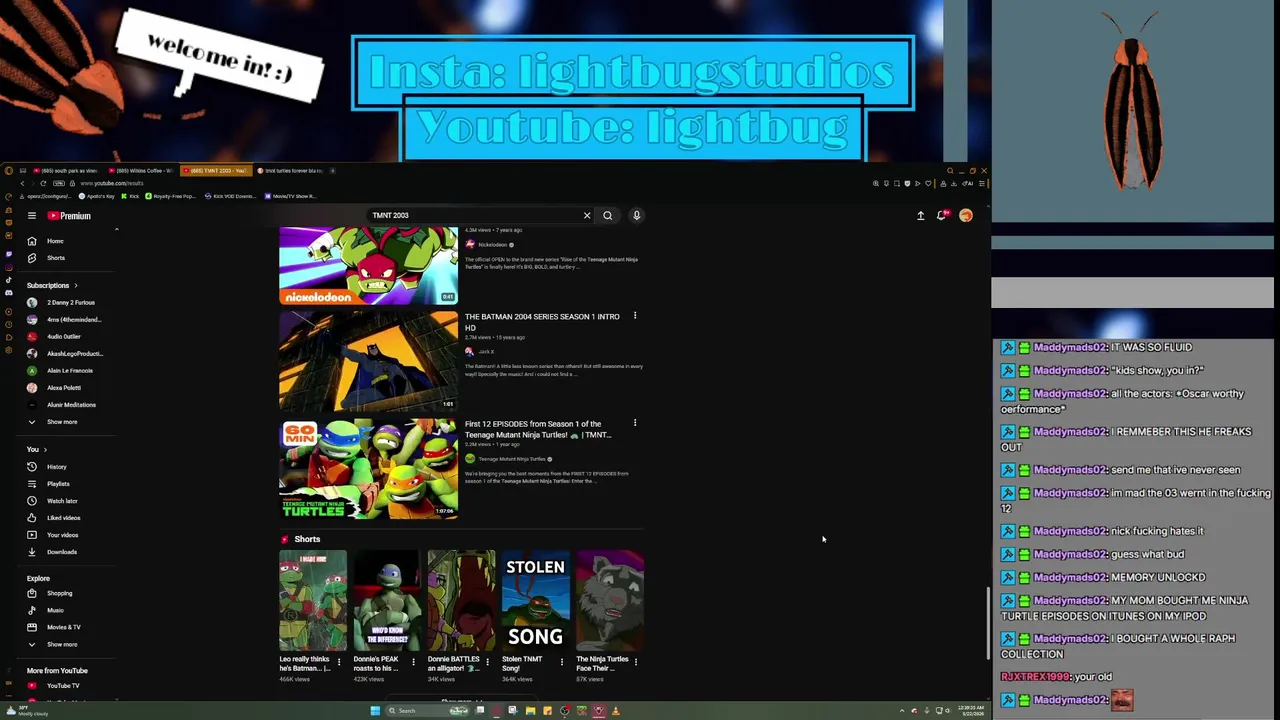The image size is (1280, 720).
Task: Expand the You section chevron
Action: (45, 450)
